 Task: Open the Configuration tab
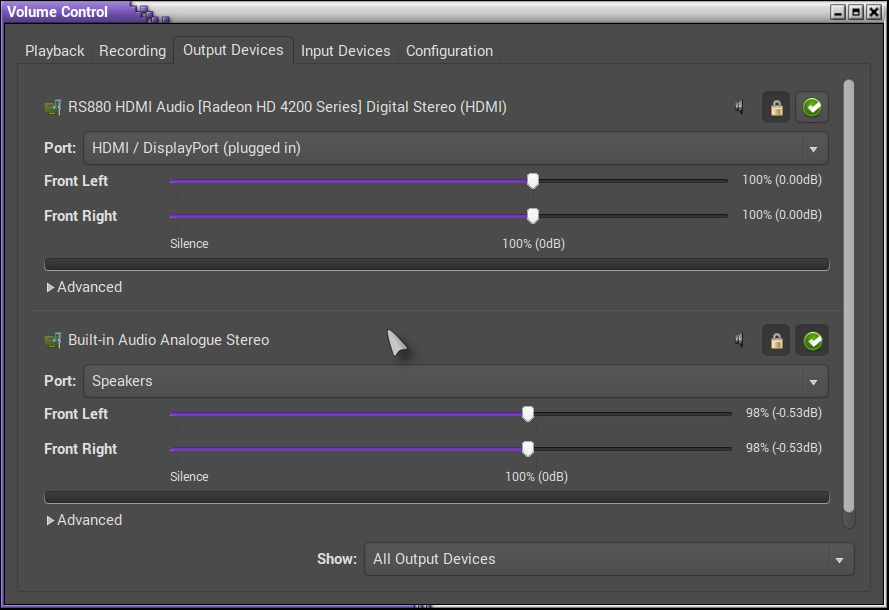pyautogui.click(x=449, y=51)
